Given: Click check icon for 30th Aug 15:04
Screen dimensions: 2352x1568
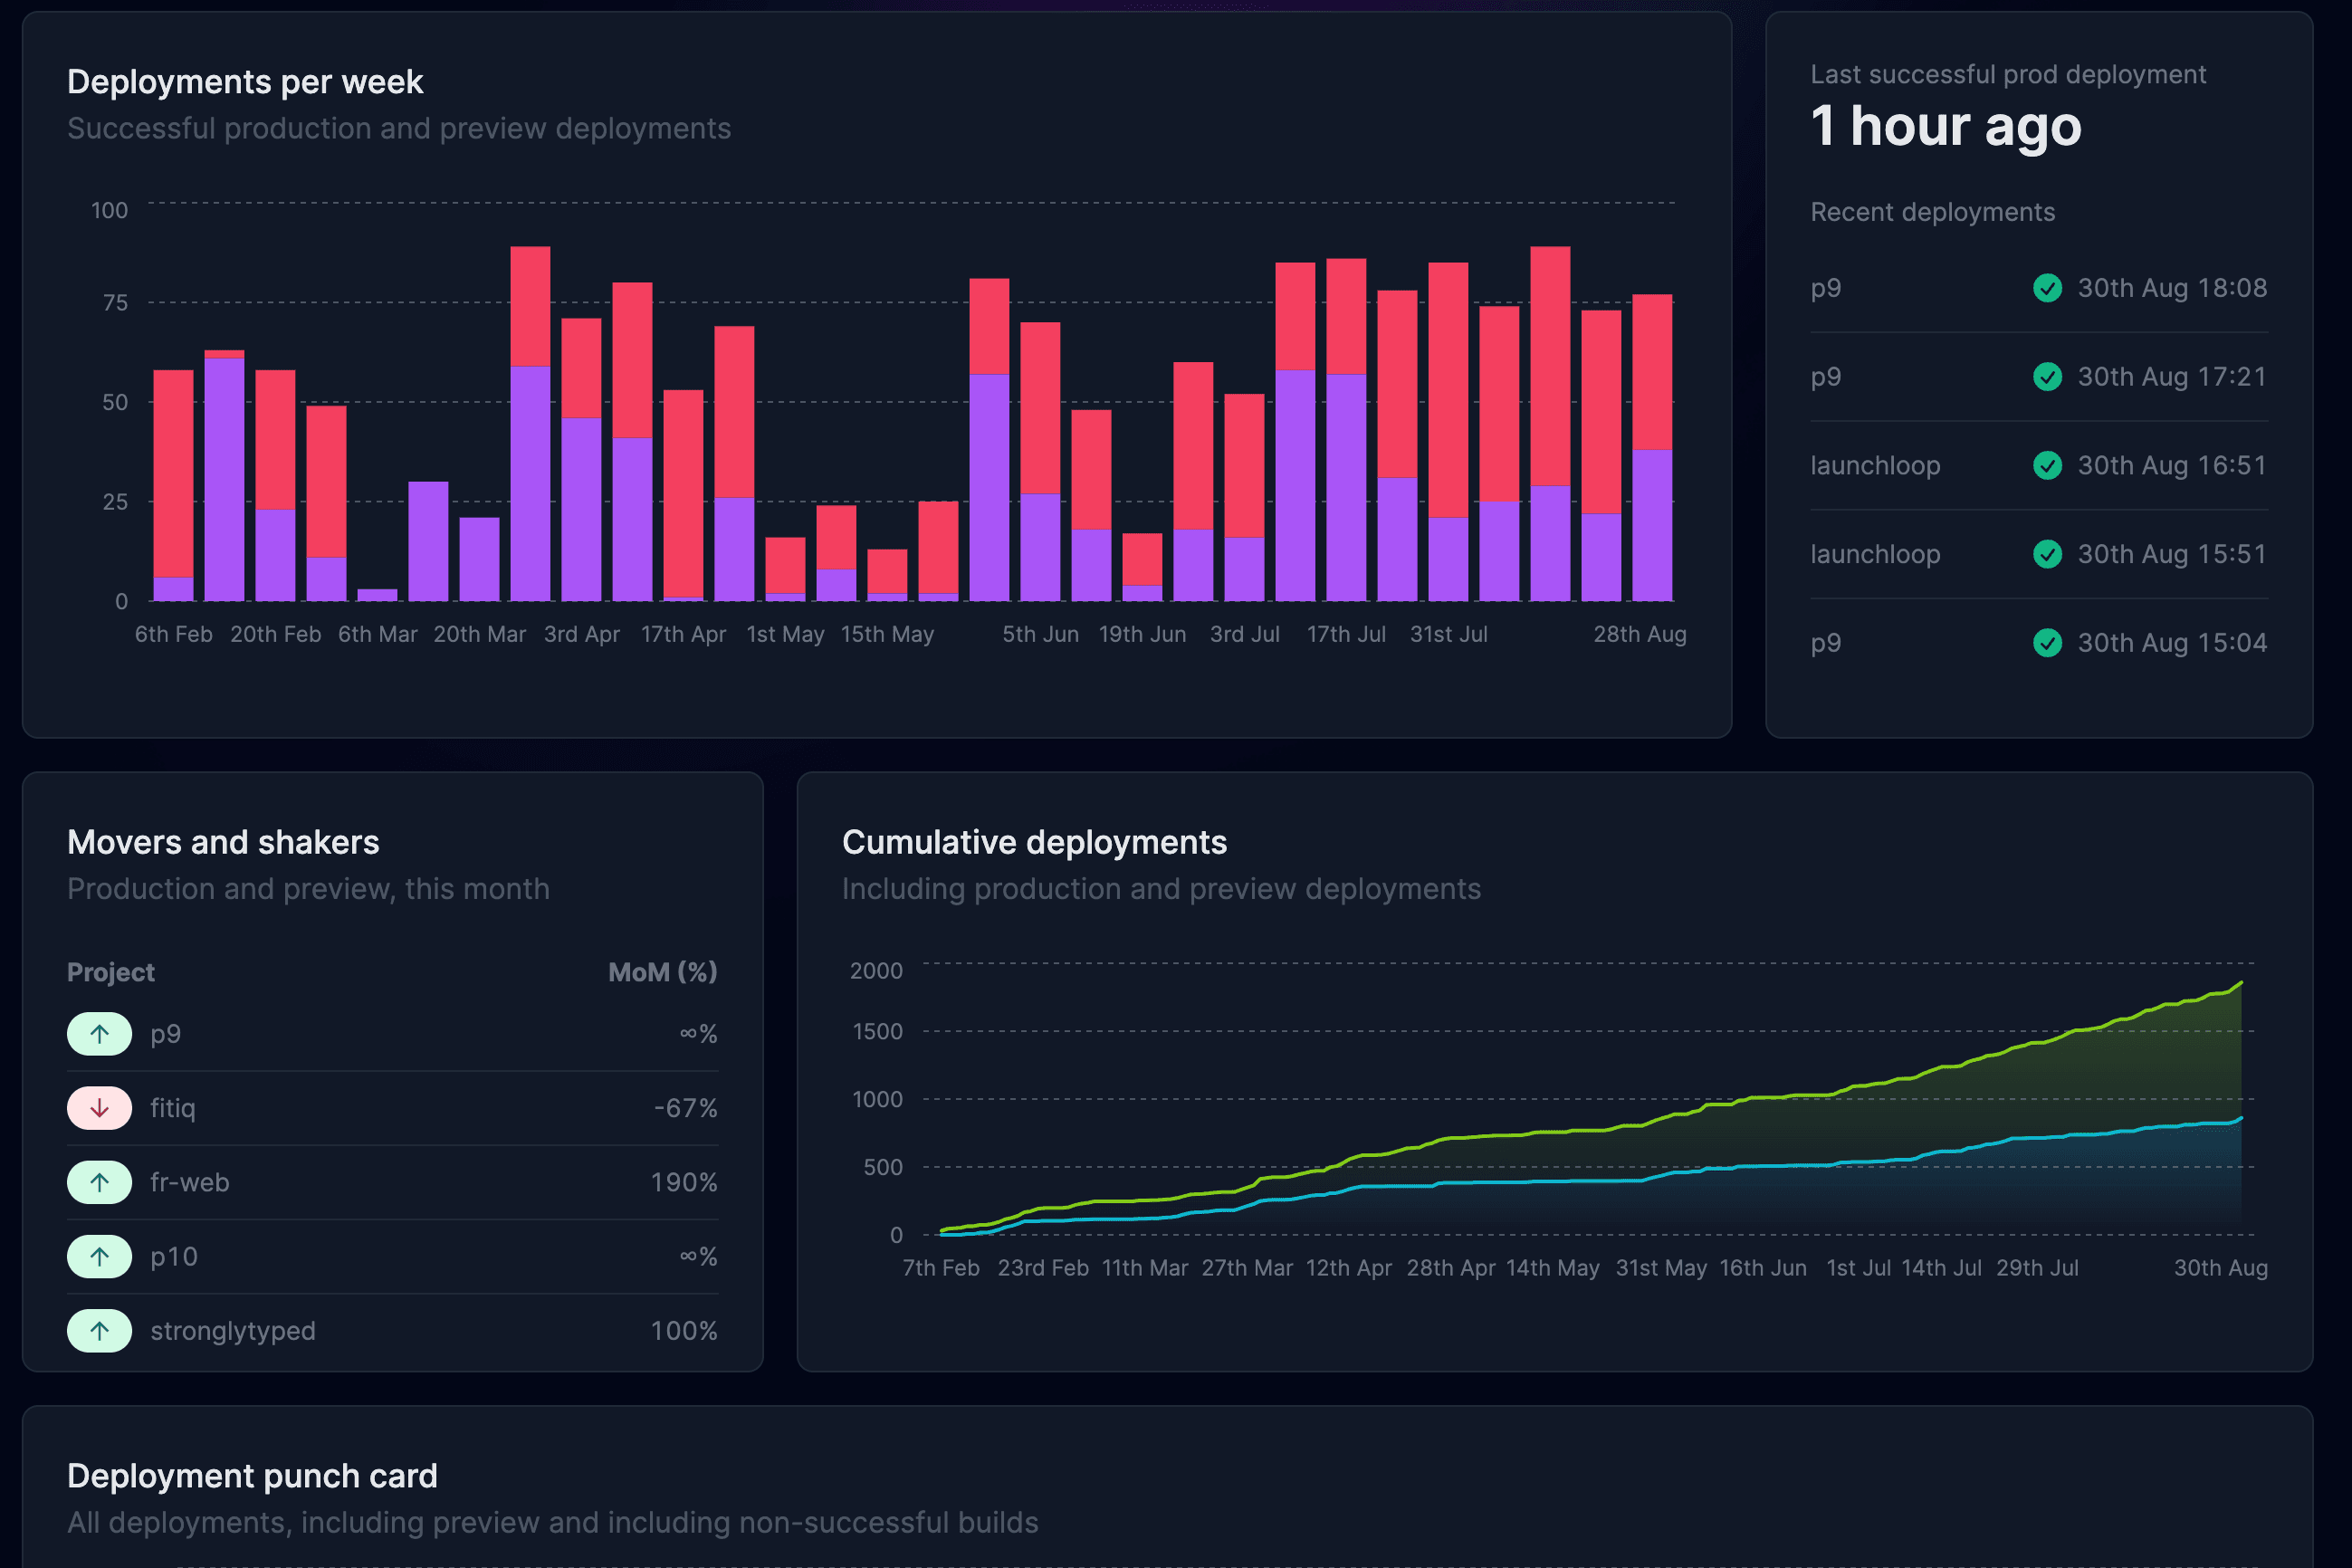Looking at the screenshot, I should tap(2047, 643).
